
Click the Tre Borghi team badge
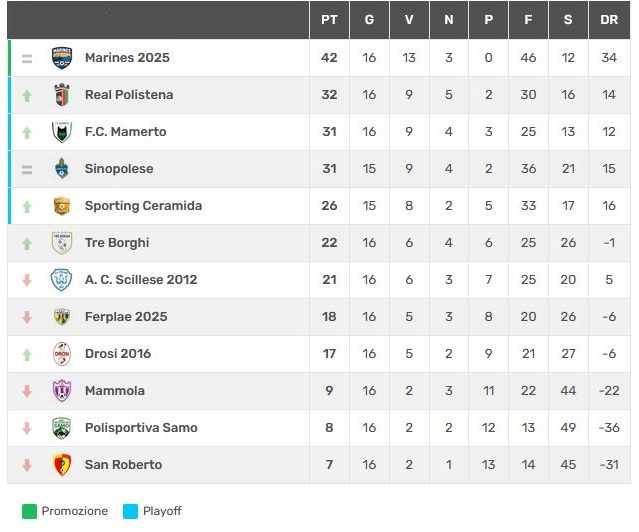(x=62, y=243)
